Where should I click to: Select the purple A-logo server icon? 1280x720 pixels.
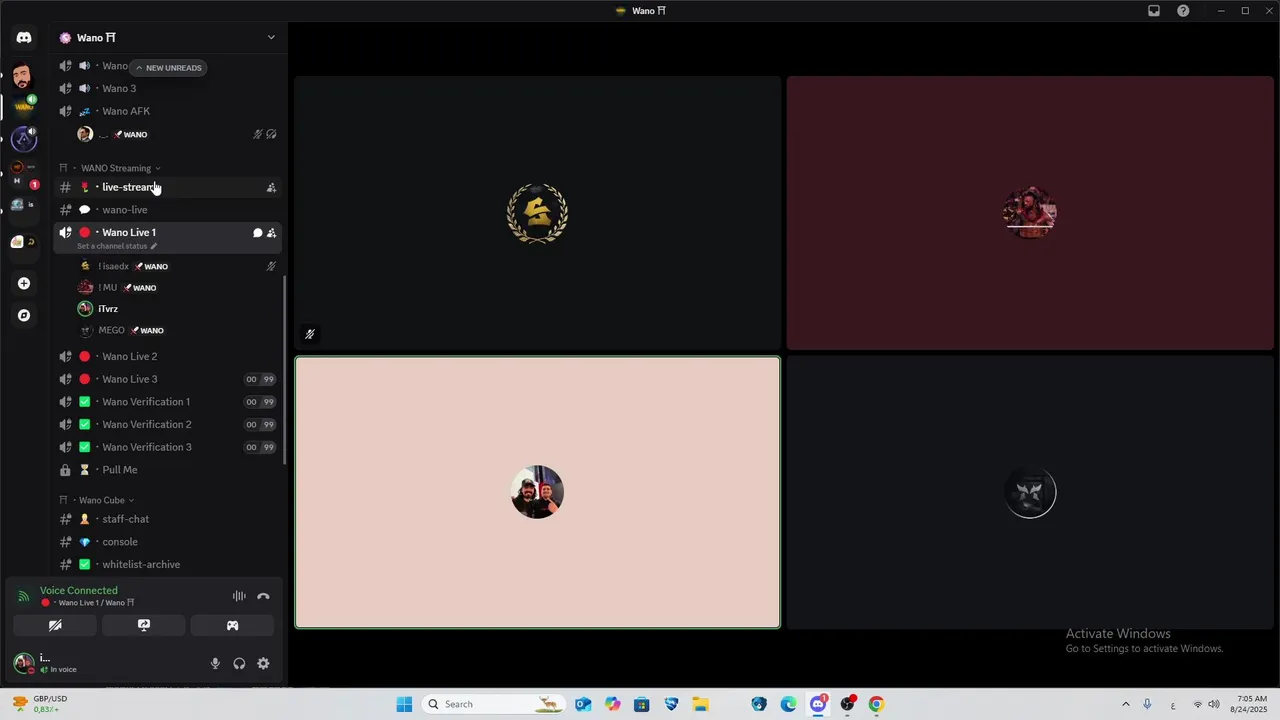[24, 139]
